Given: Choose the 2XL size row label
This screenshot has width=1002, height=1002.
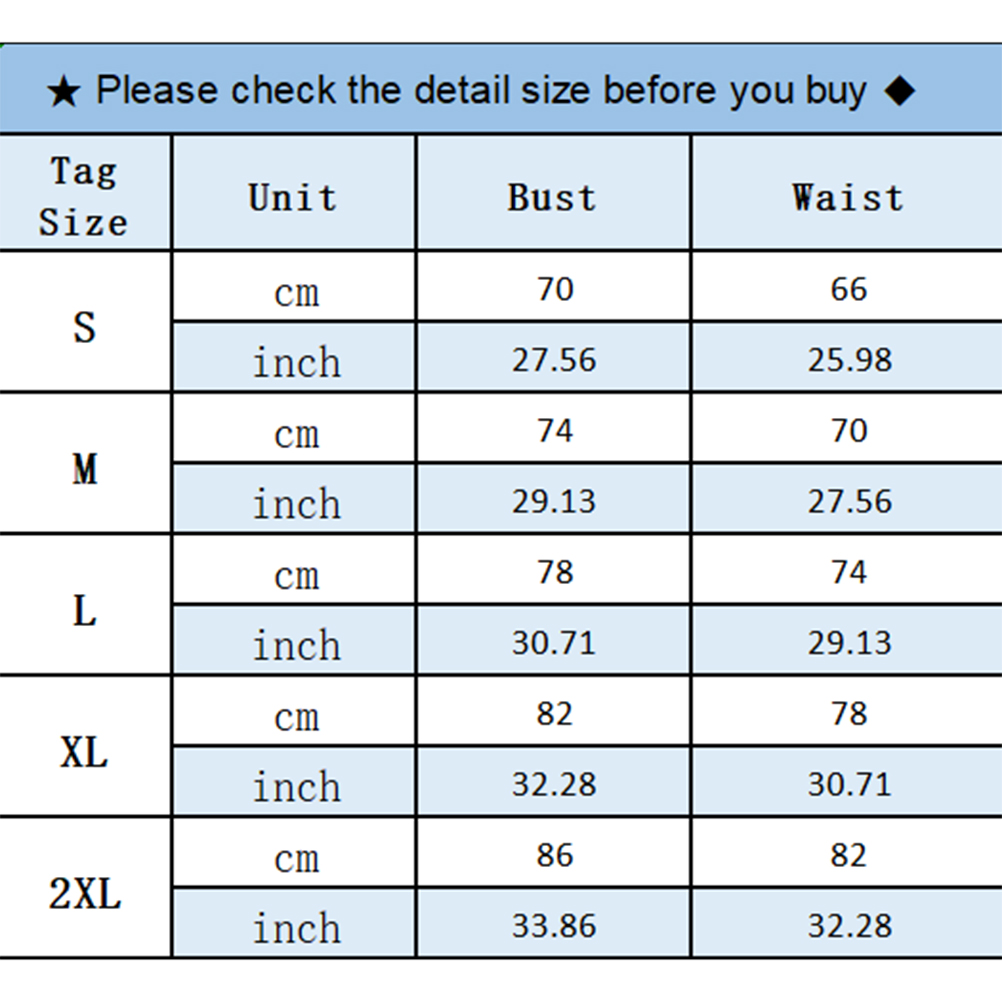Looking at the screenshot, I should 84,893.
